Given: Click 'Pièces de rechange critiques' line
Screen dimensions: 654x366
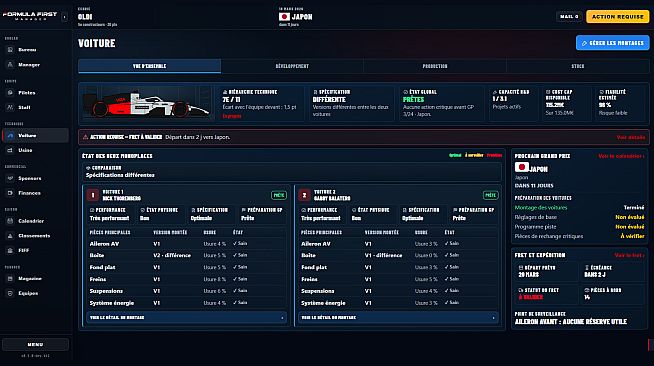Looking at the screenshot, I should click(579, 236).
